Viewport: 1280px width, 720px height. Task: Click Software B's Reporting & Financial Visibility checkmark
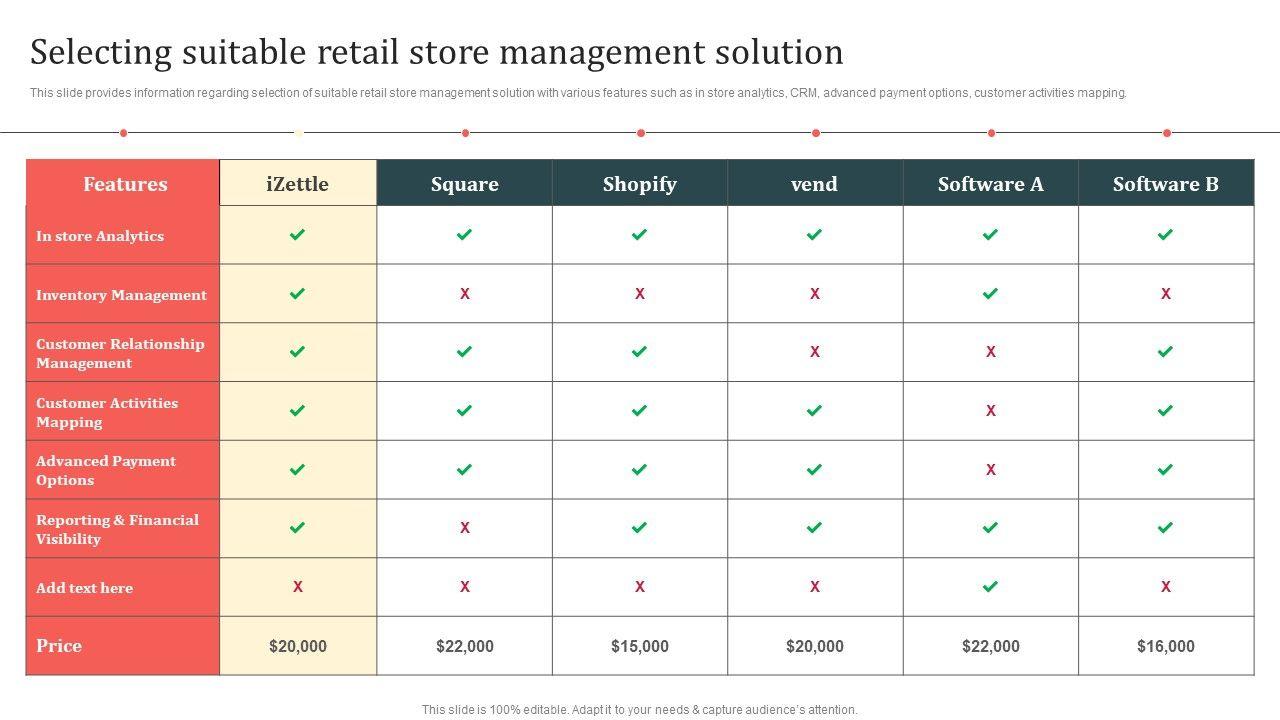pyautogui.click(x=1165, y=528)
